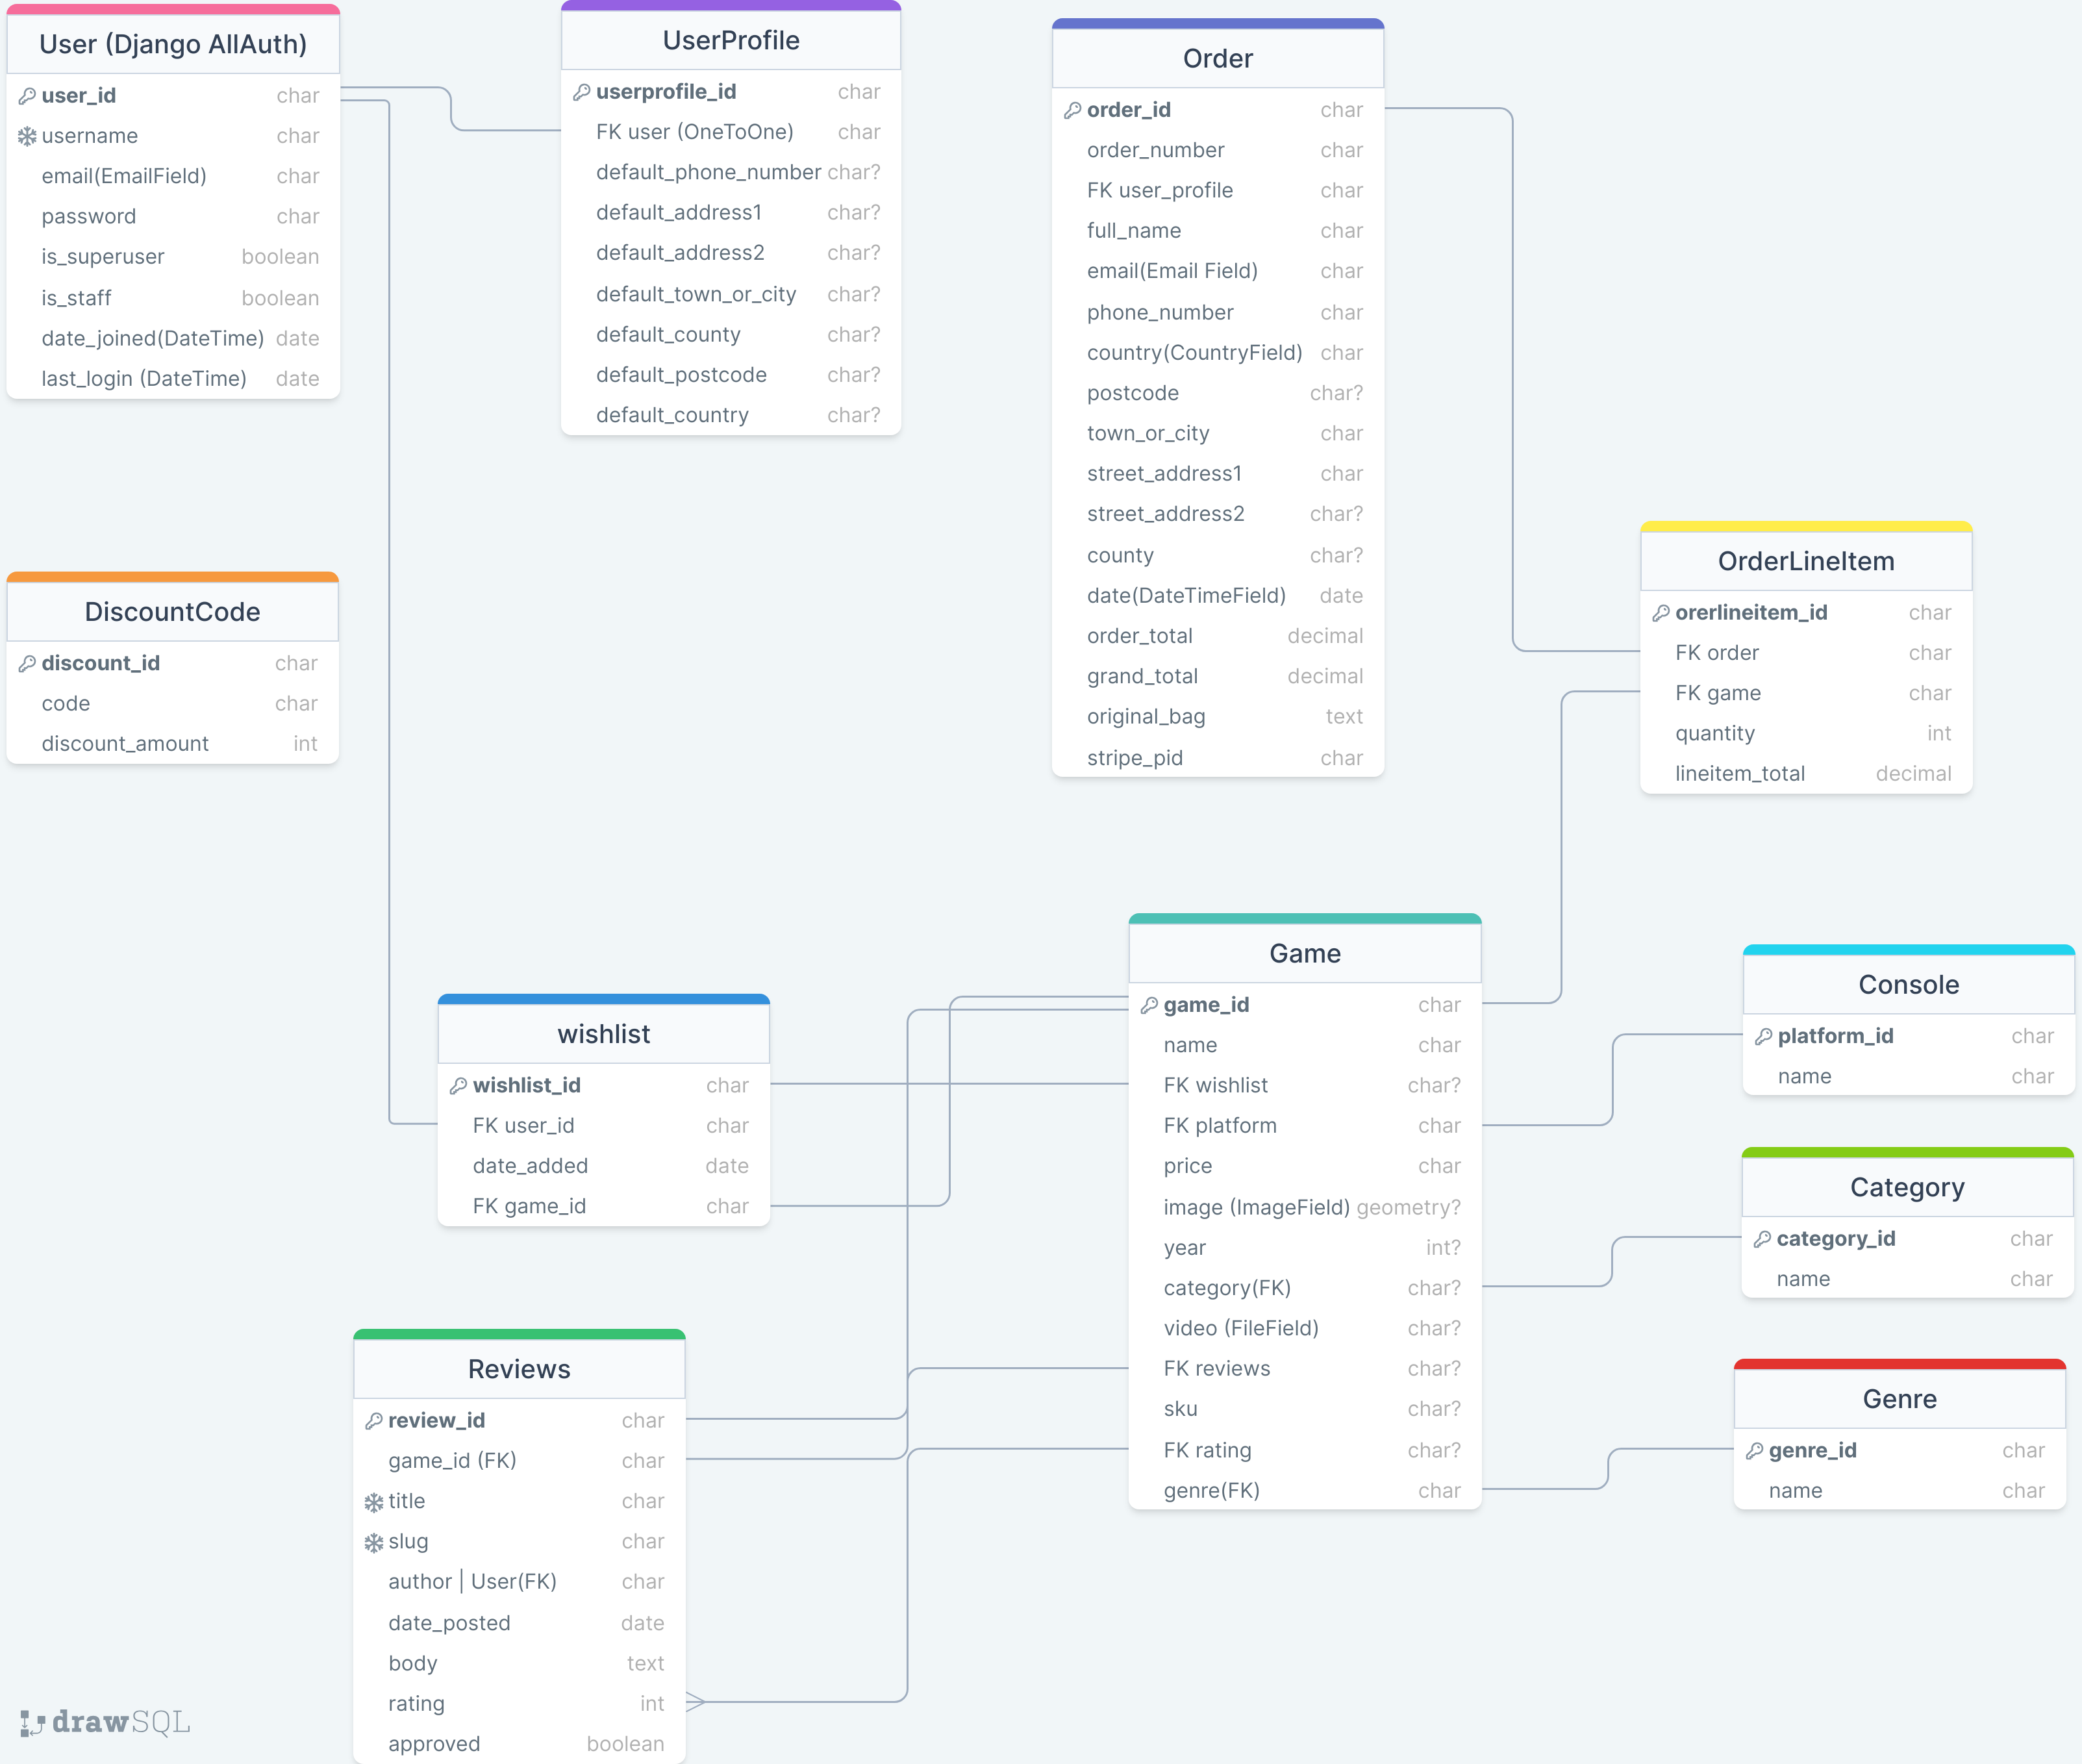
Task: Click the key icon next to order_id
Action: pyautogui.click(x=1072, y=110)
